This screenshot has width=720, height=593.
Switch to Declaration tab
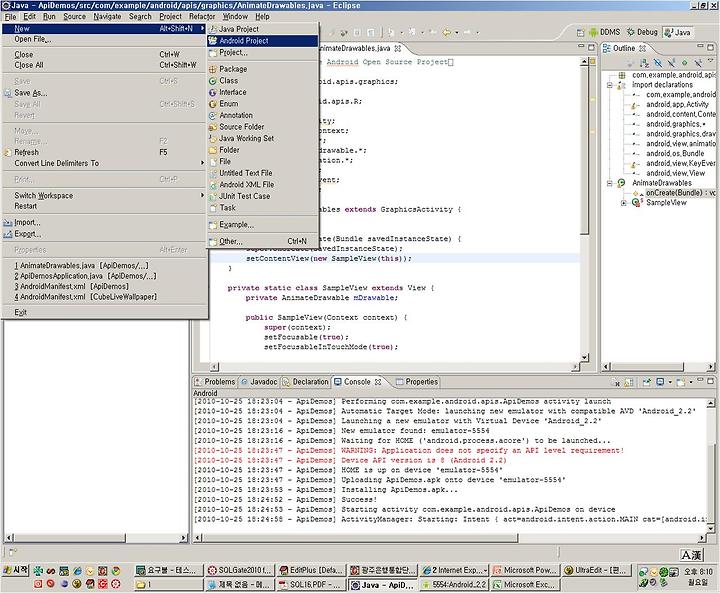tap(305, 382)
